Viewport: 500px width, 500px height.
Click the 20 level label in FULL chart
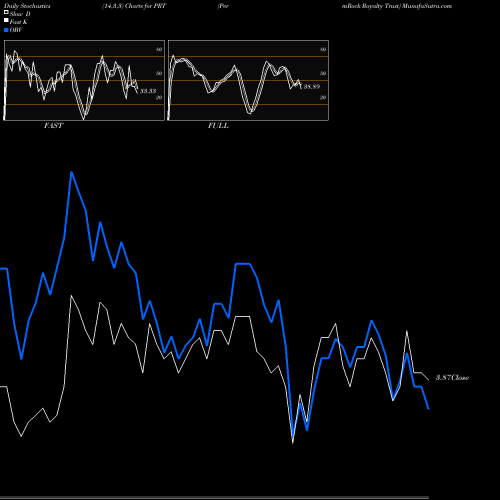pyautogui.click(x=323, y=97)
